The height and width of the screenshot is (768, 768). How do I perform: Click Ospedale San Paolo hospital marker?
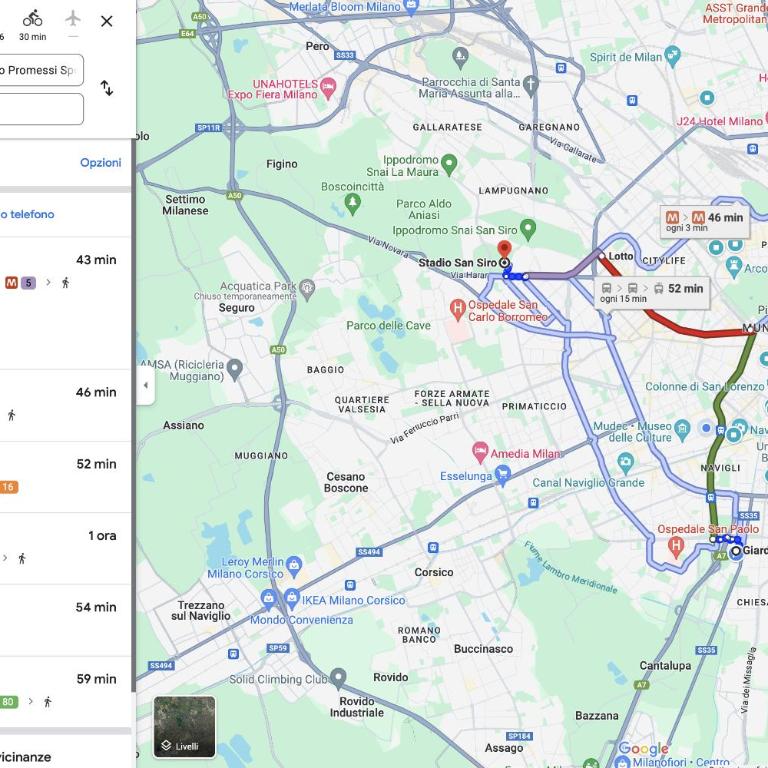click(x=676, y=547)
